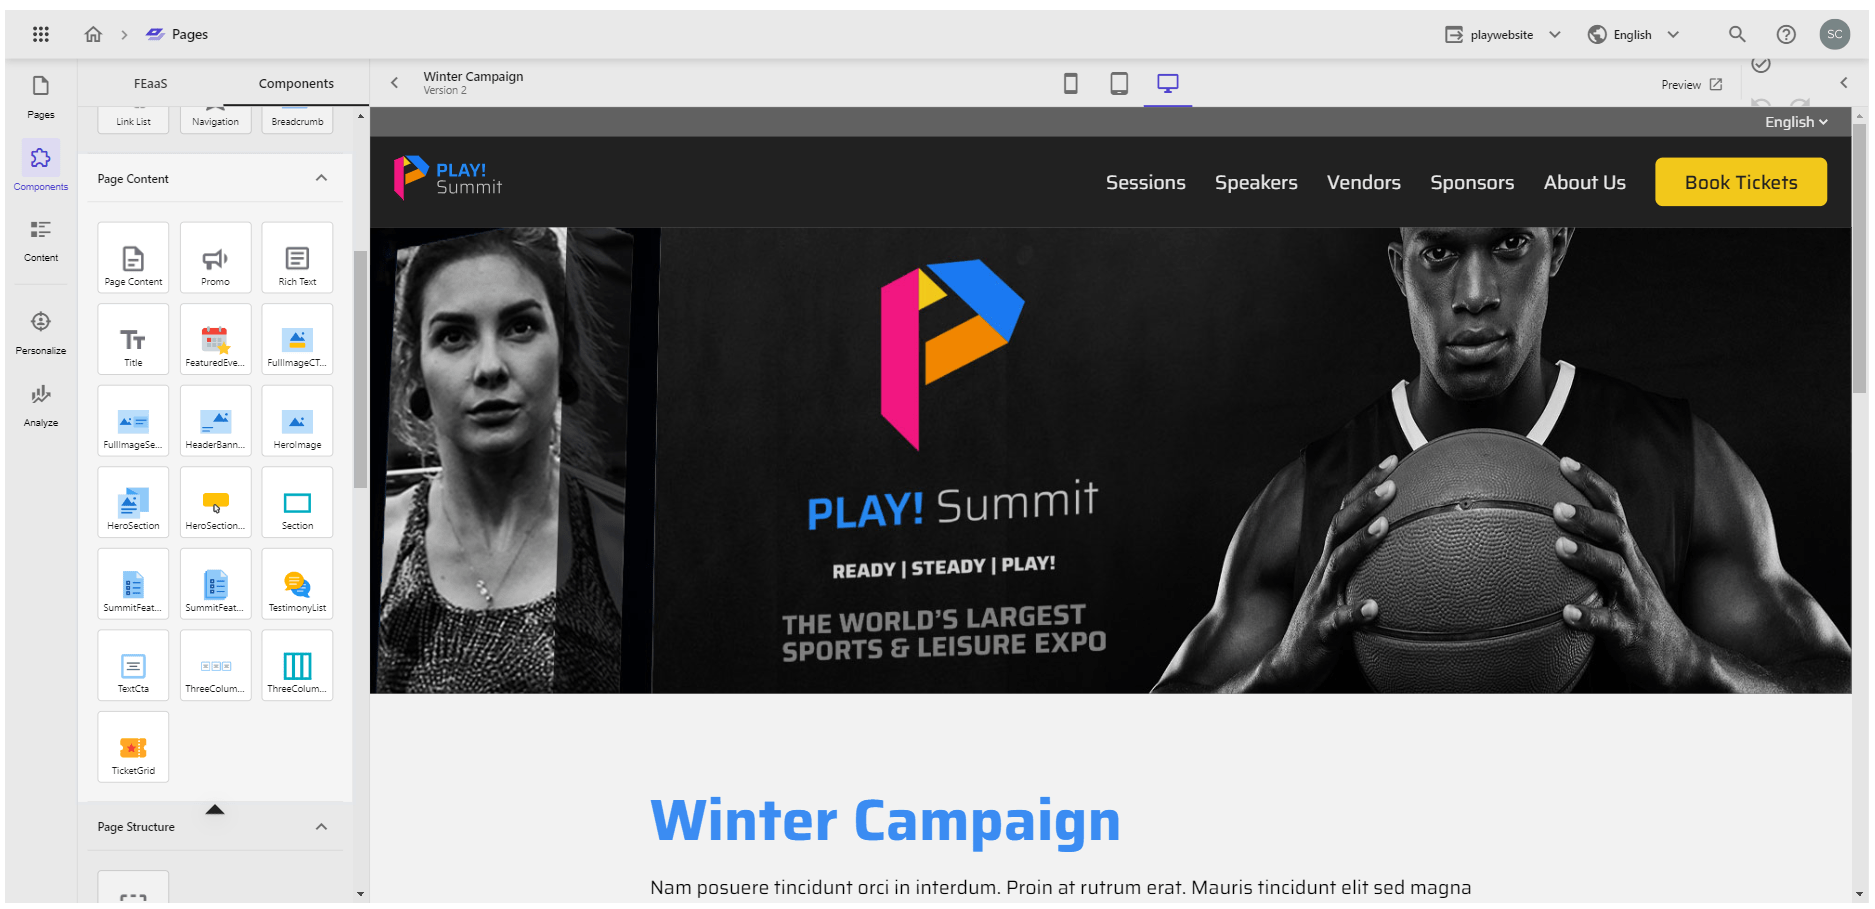Collapse the Page Structure section
Image resolution: width=1875 pixels, height=909 pixels.
click(321, 827)
